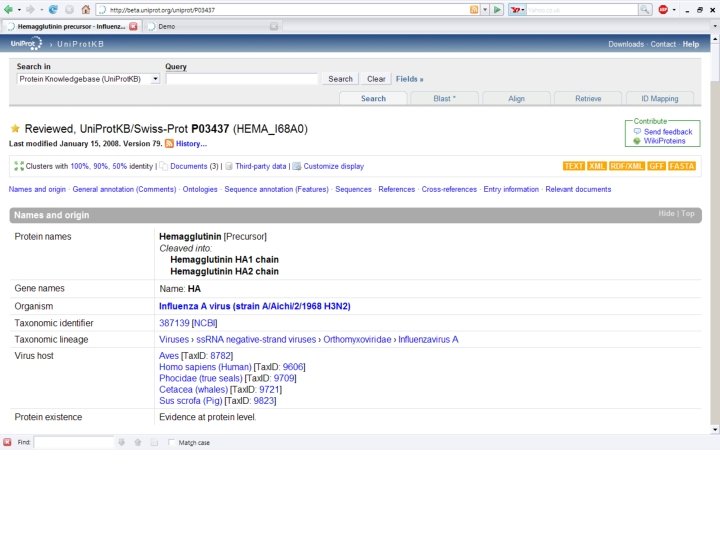Click Find Next down arrow

[121, 442]
